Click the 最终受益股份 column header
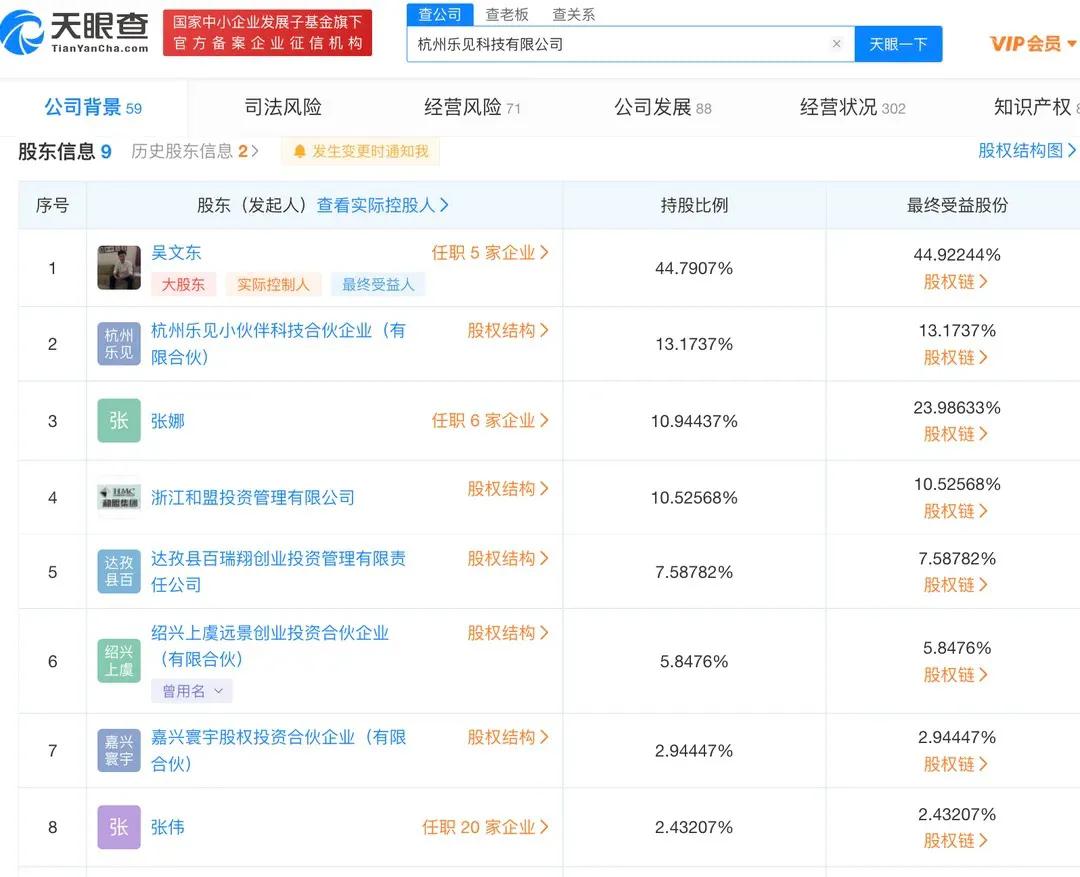This screenshot has height=877, width=1080. pos(957,205)
